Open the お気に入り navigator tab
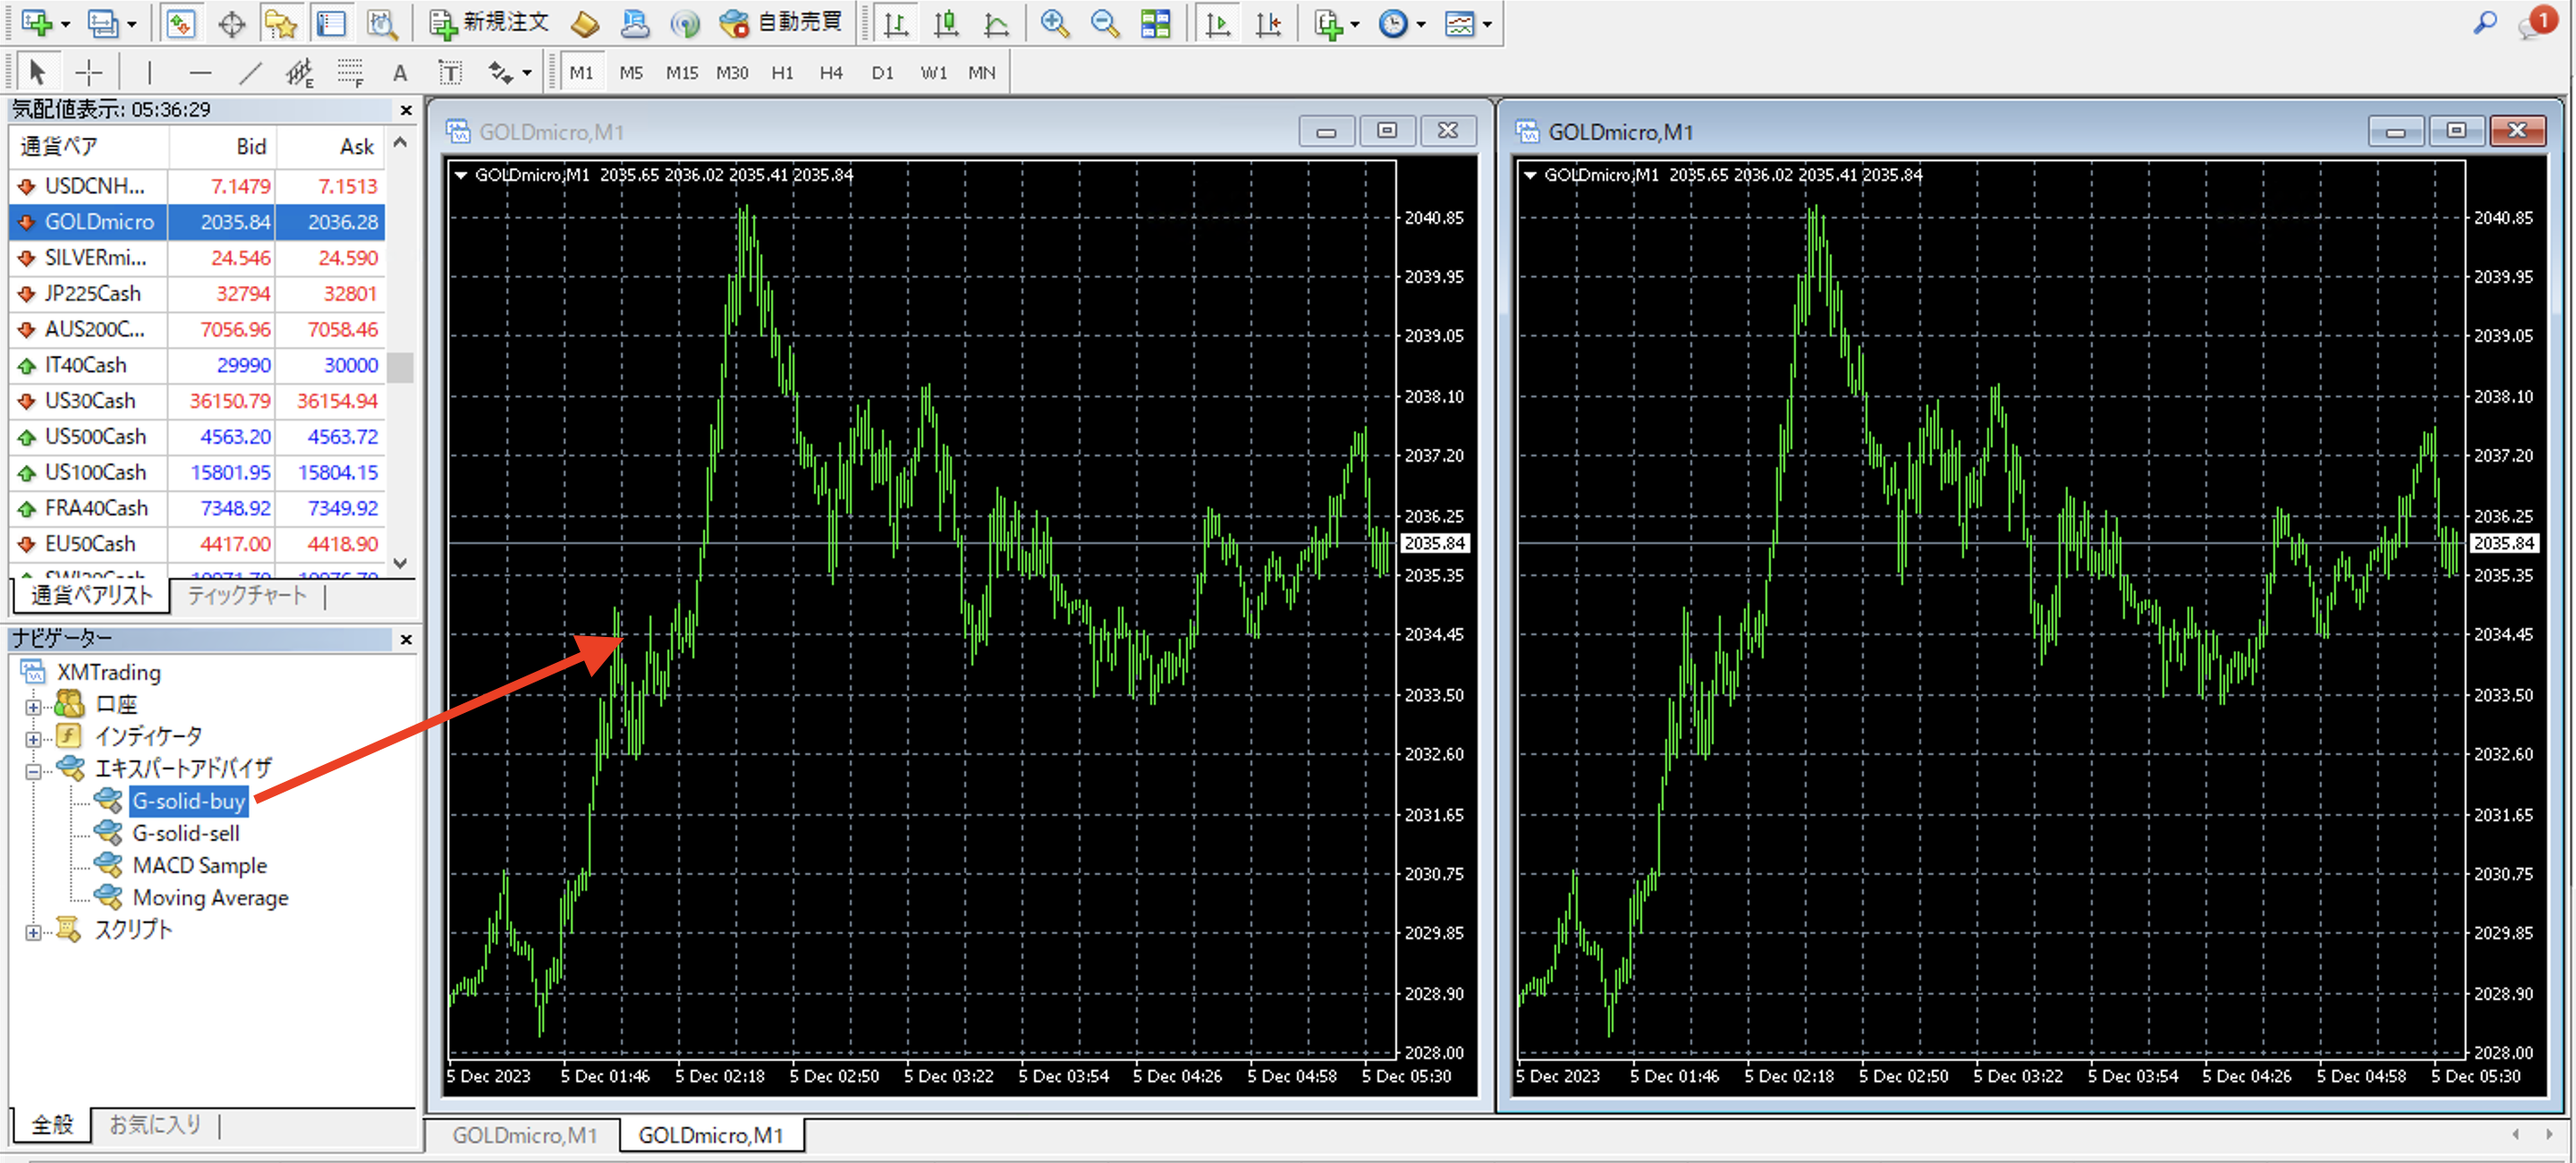2576x1163 pixels. (x=155, y=1124)
